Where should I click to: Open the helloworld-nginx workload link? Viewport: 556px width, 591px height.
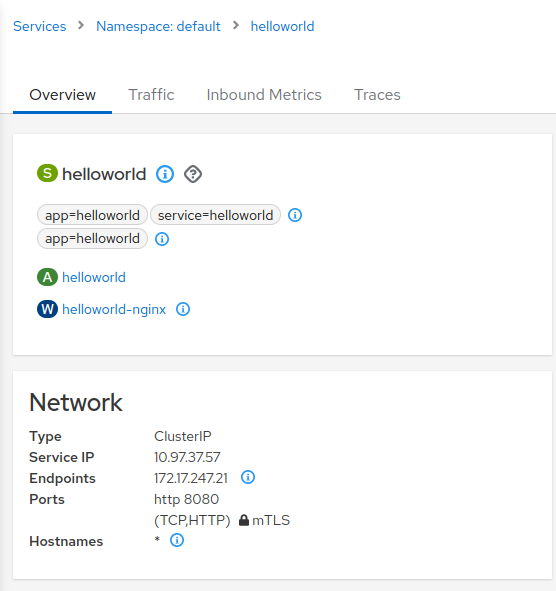pyautogui.click(x=114, y=309)
